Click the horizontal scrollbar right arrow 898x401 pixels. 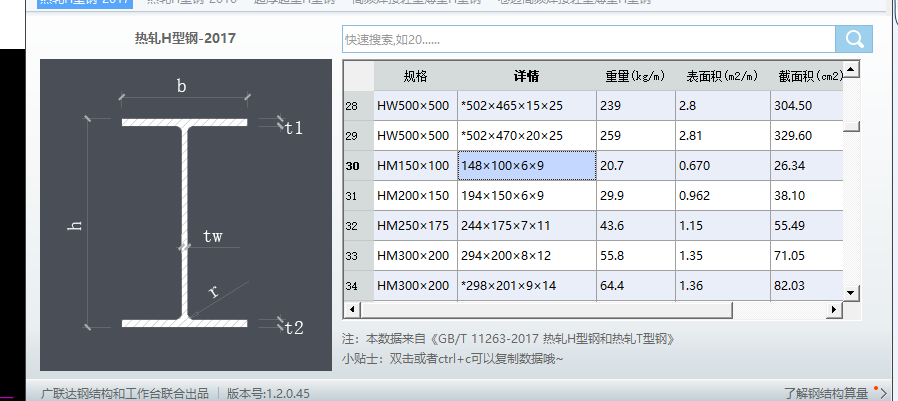tap(834, 310)
